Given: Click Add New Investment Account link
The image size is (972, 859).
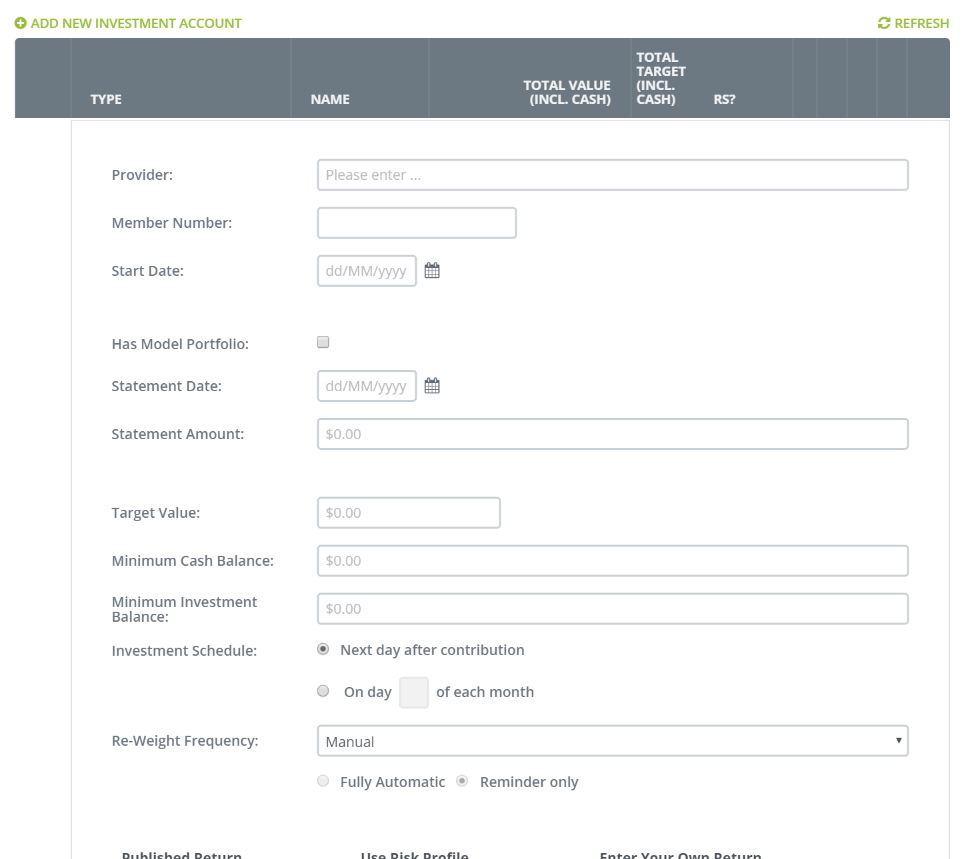Looking at the screenshot, I should click(136, 23).
